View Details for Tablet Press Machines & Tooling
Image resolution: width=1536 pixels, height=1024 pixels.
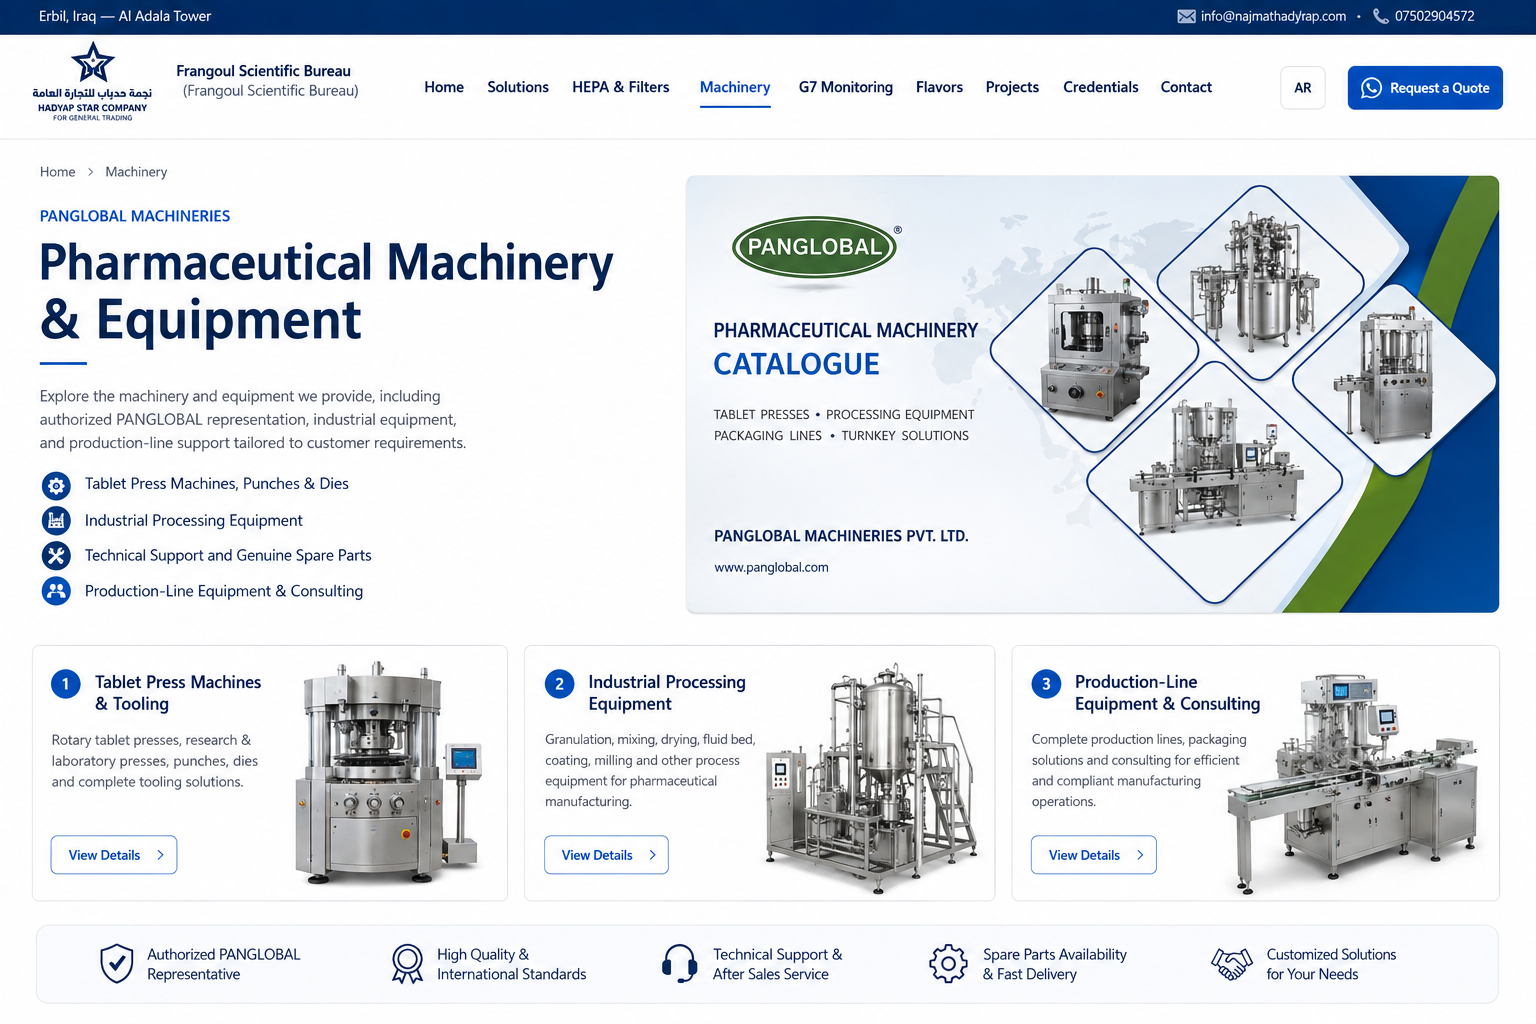114,855
